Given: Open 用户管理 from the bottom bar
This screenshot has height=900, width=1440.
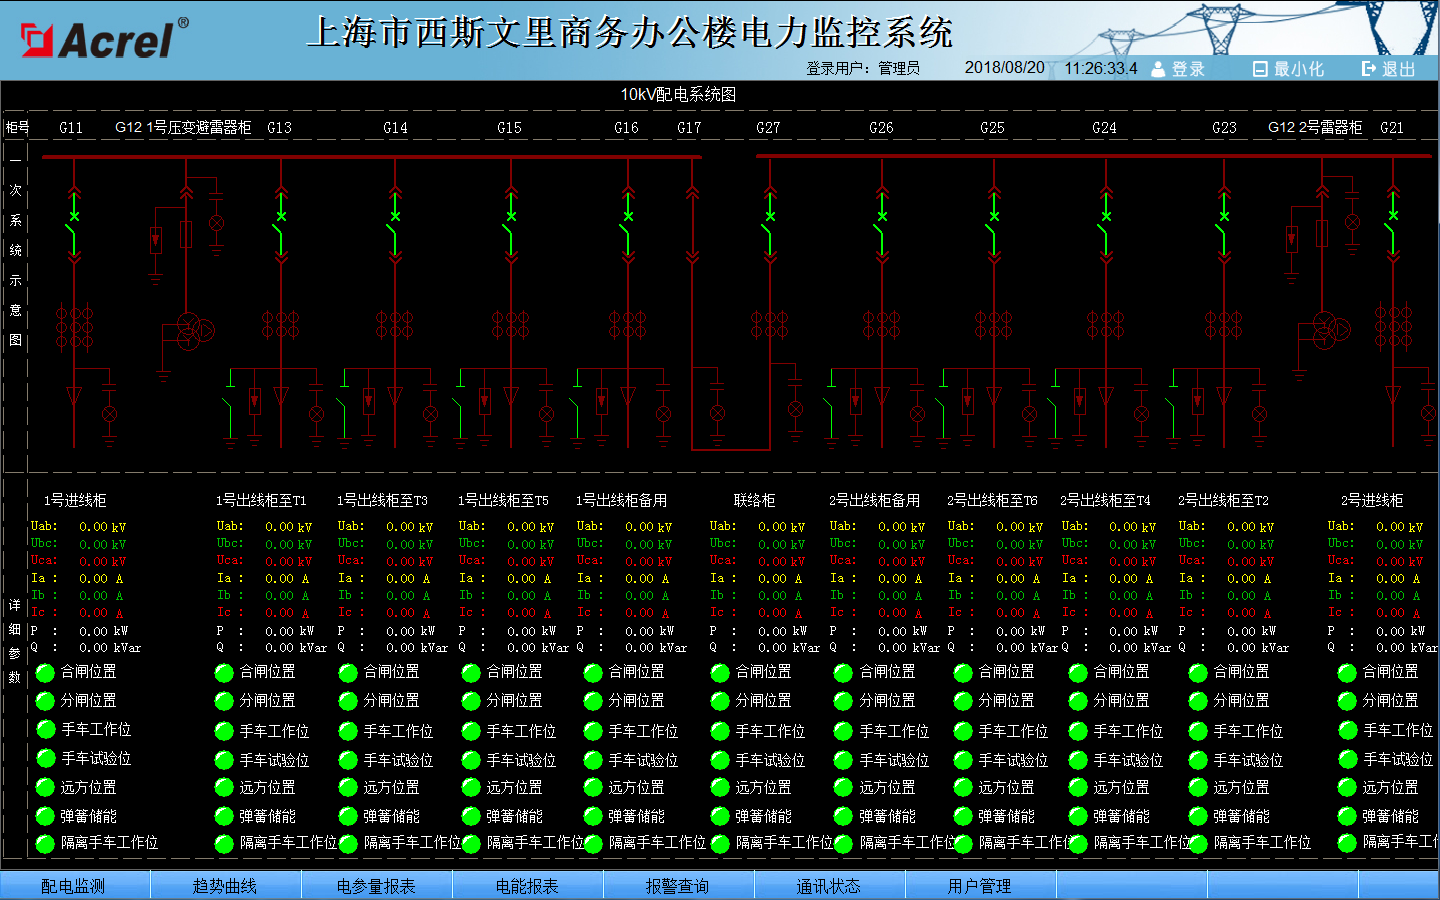Looking at the screenshot, I should click(979, 886).
